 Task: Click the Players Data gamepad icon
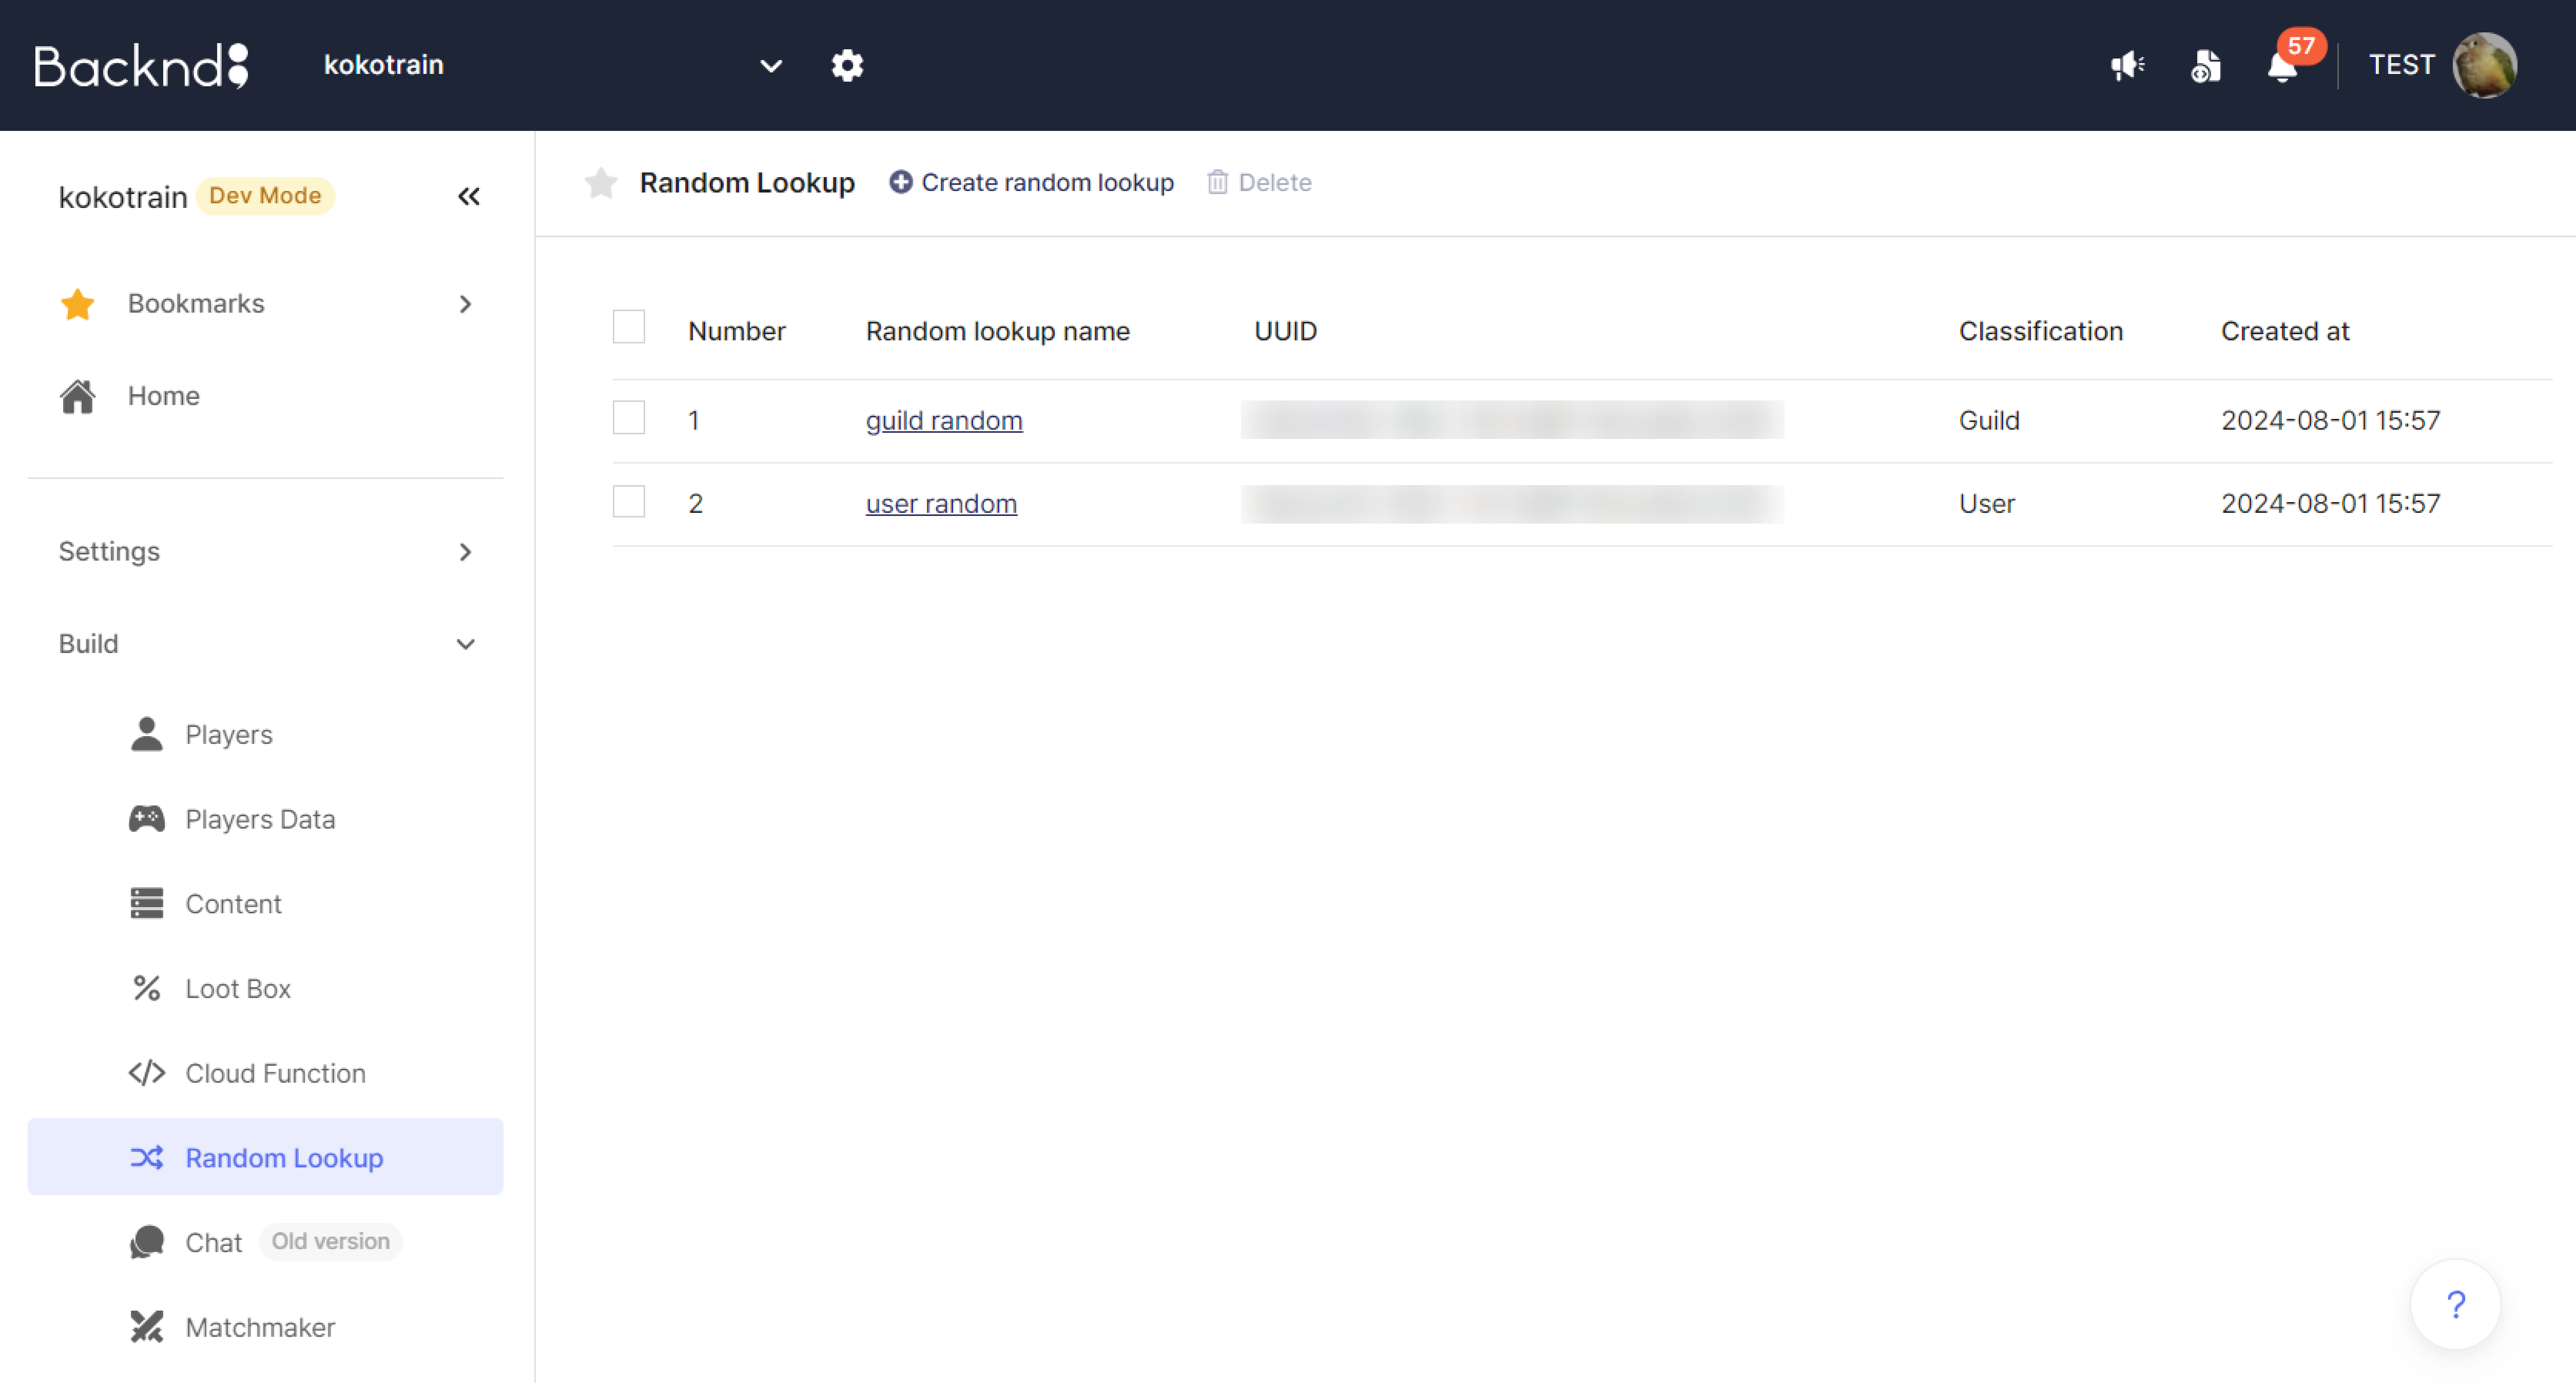click(x=147, y=819)
